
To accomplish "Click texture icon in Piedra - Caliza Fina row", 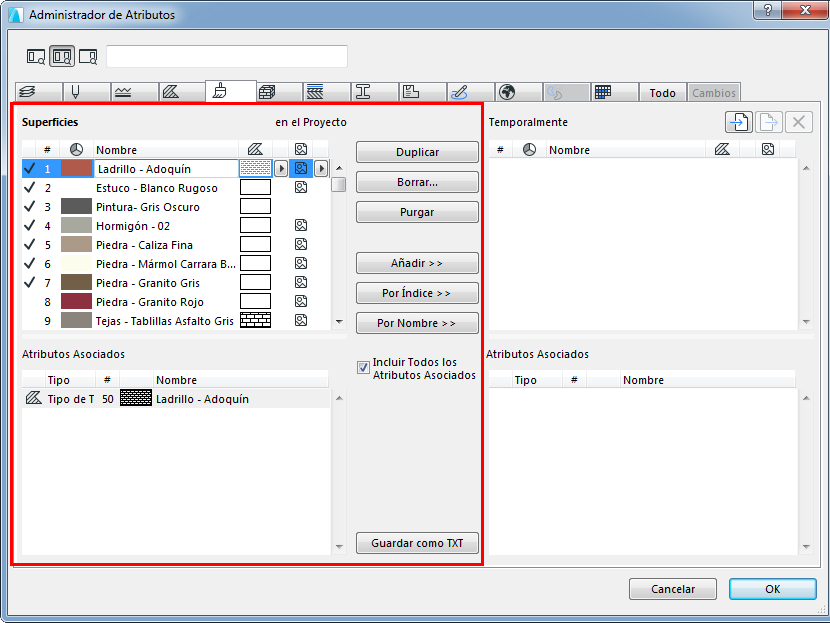I will click(x=301, y=245).
